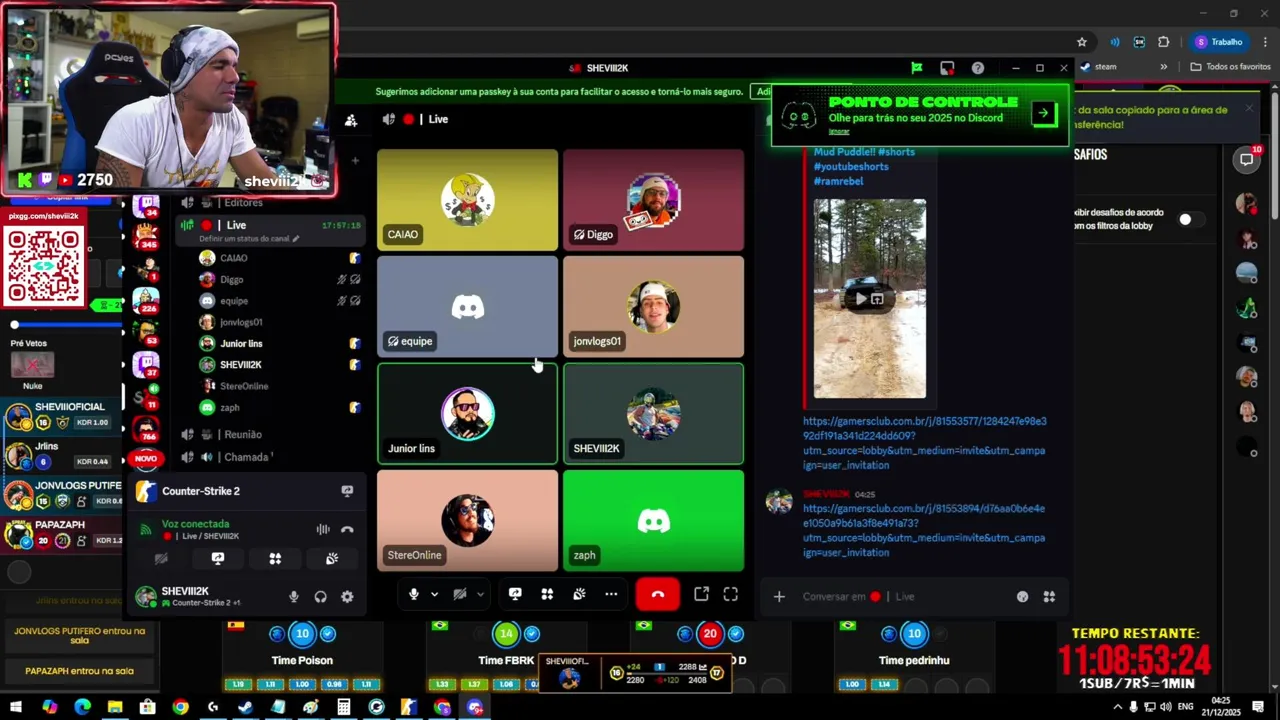Open Discord help question mark icon
Image resolution: width=1280 pixels, height=720 pixels.
coord(978,68)
